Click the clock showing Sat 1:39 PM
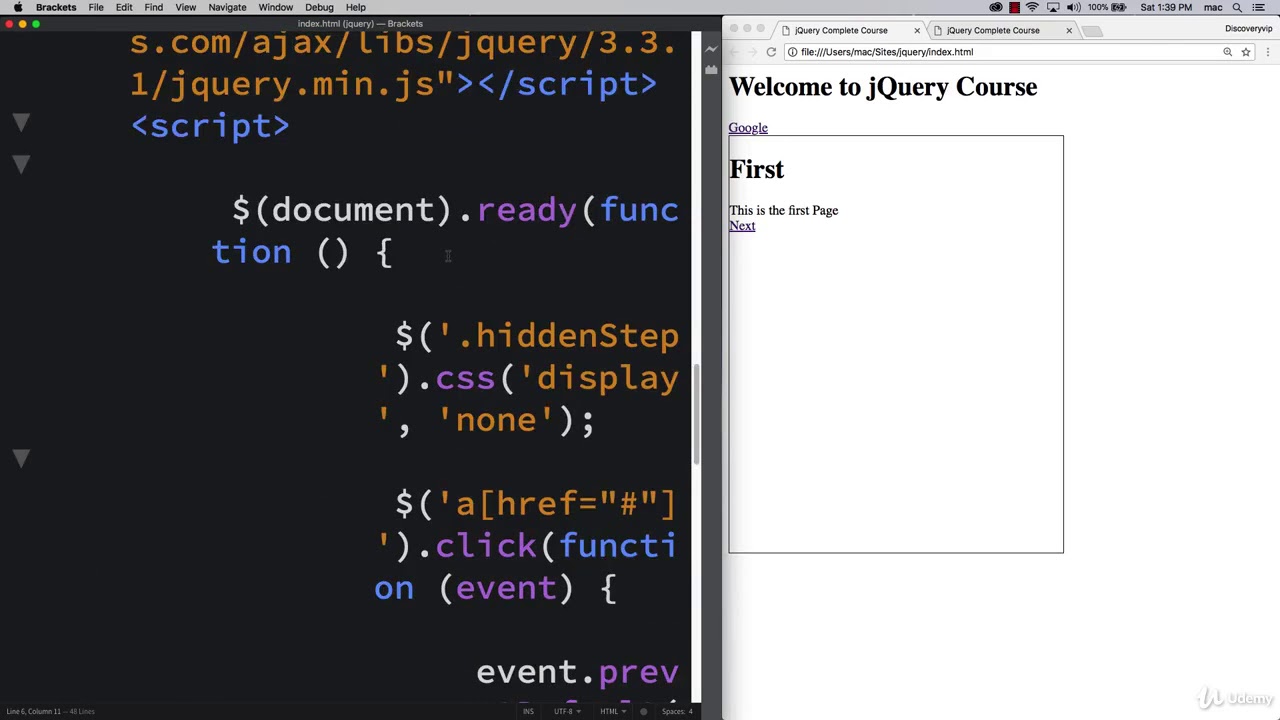The height and width of the screenshot is (720, 1280). [1166, 7]
